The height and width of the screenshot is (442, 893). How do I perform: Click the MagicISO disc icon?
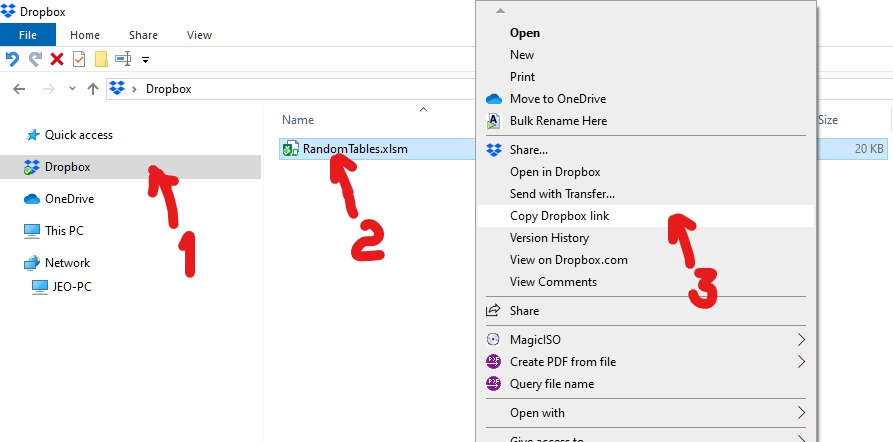493,339
